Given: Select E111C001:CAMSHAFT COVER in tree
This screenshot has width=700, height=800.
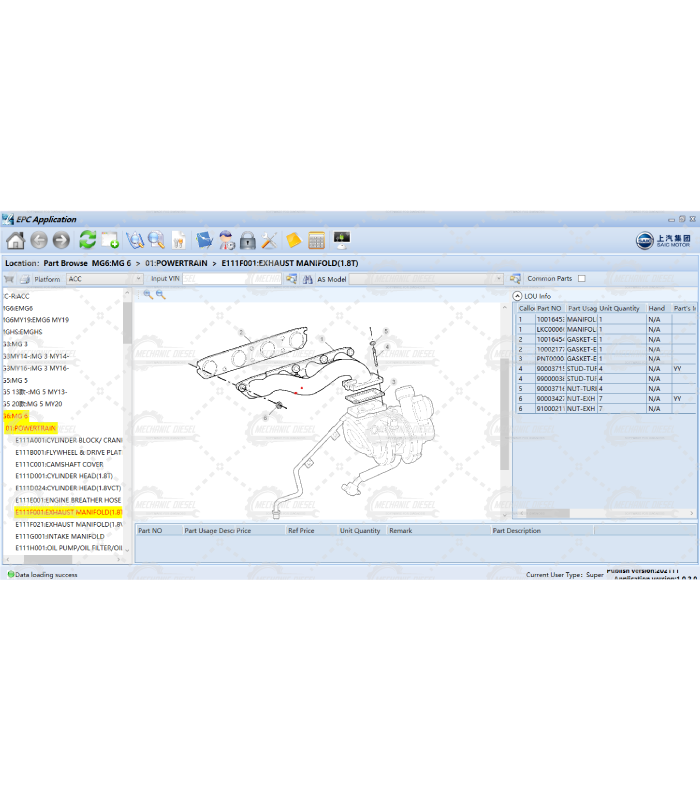Looking at the screenshot, I should [59, 465].
